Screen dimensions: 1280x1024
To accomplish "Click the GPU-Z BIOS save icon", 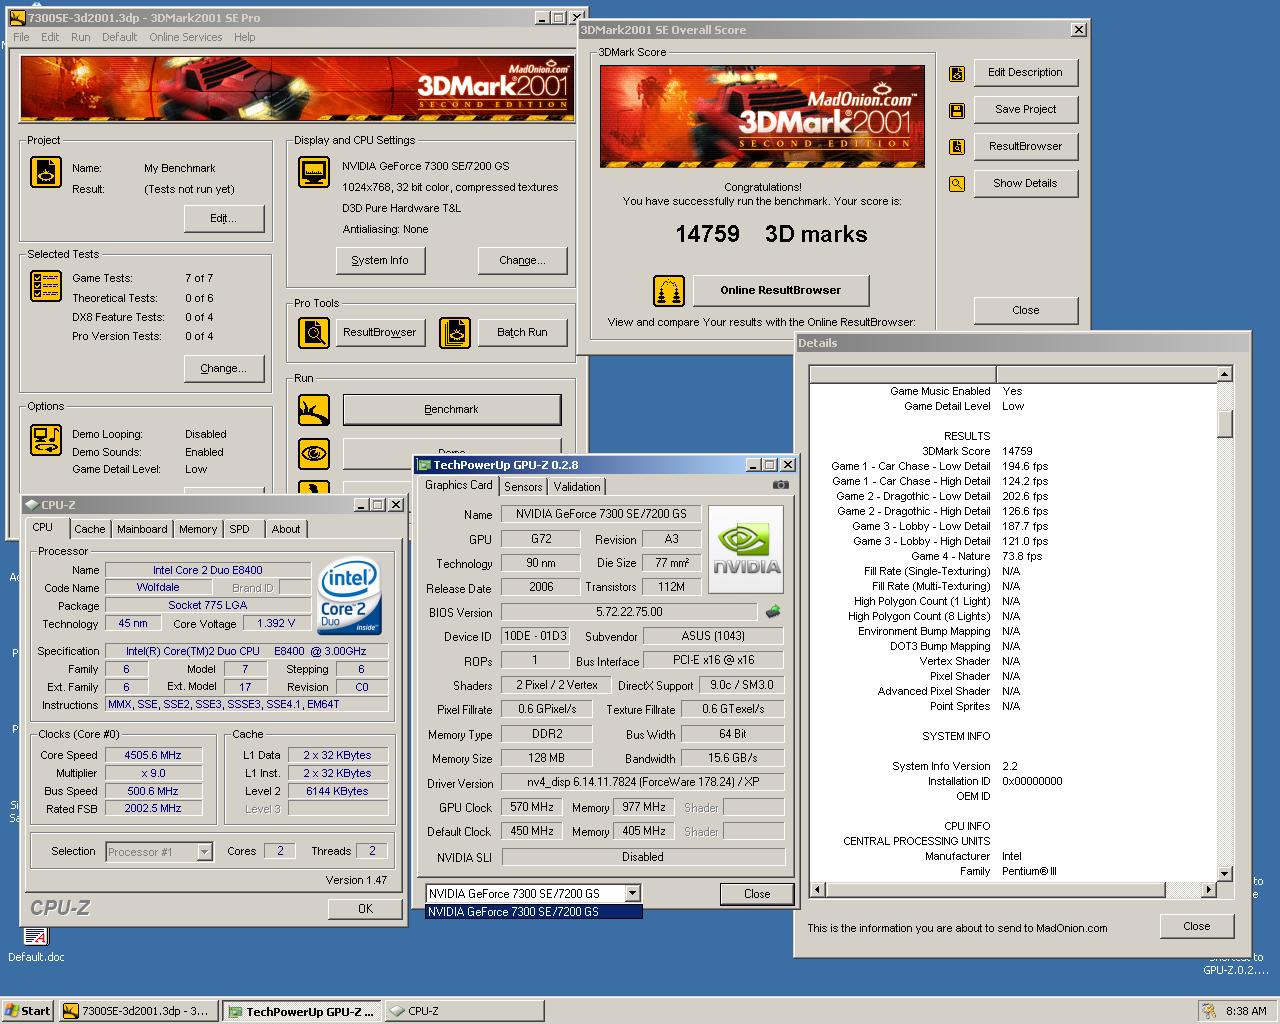I will click(x=773, y=611).
